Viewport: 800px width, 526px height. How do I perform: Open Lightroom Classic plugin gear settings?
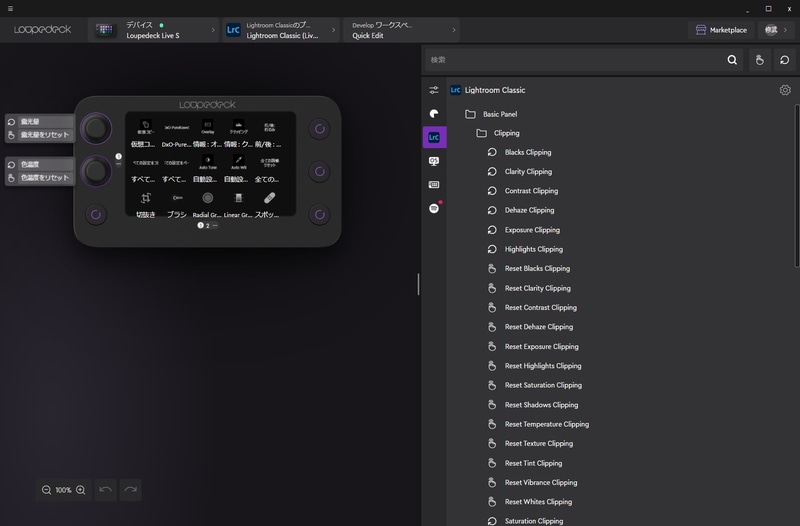[785, 90]
